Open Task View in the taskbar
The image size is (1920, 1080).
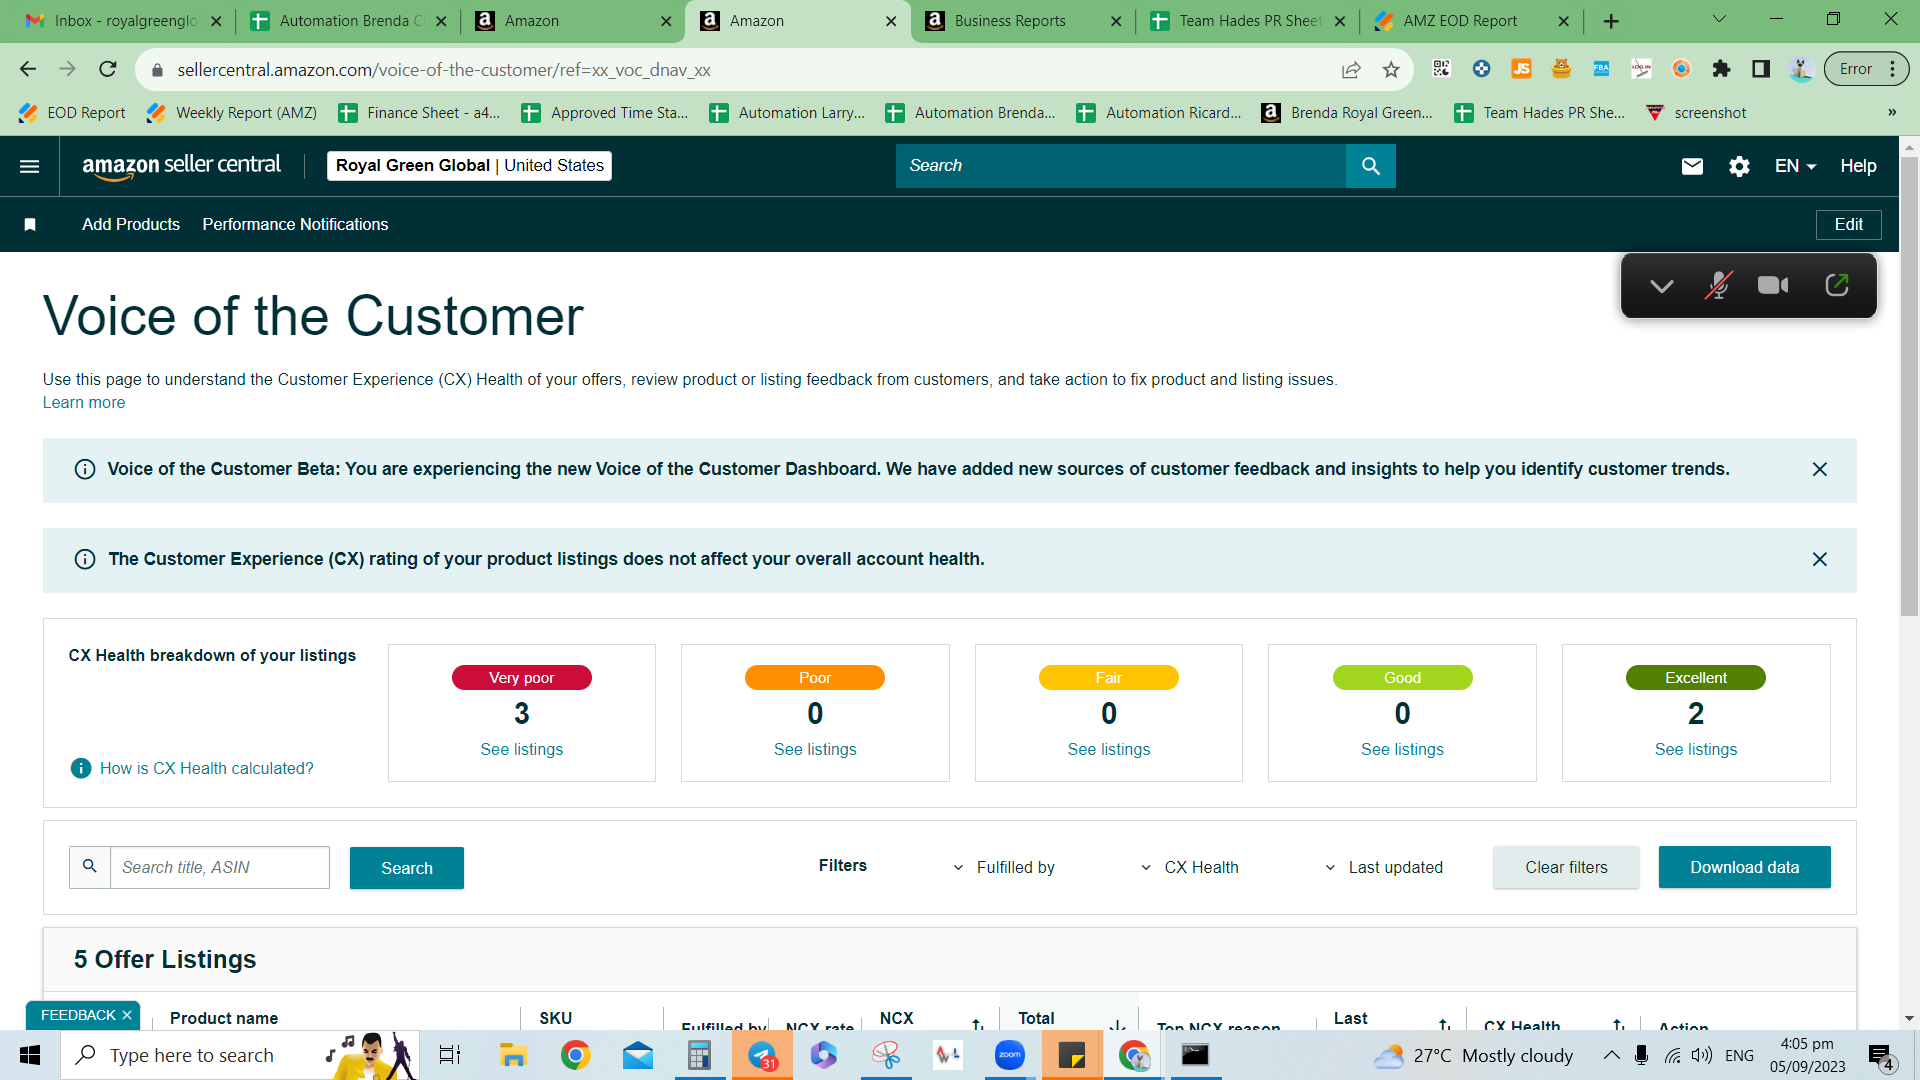pyautogui.click(x=450, y=1055)
